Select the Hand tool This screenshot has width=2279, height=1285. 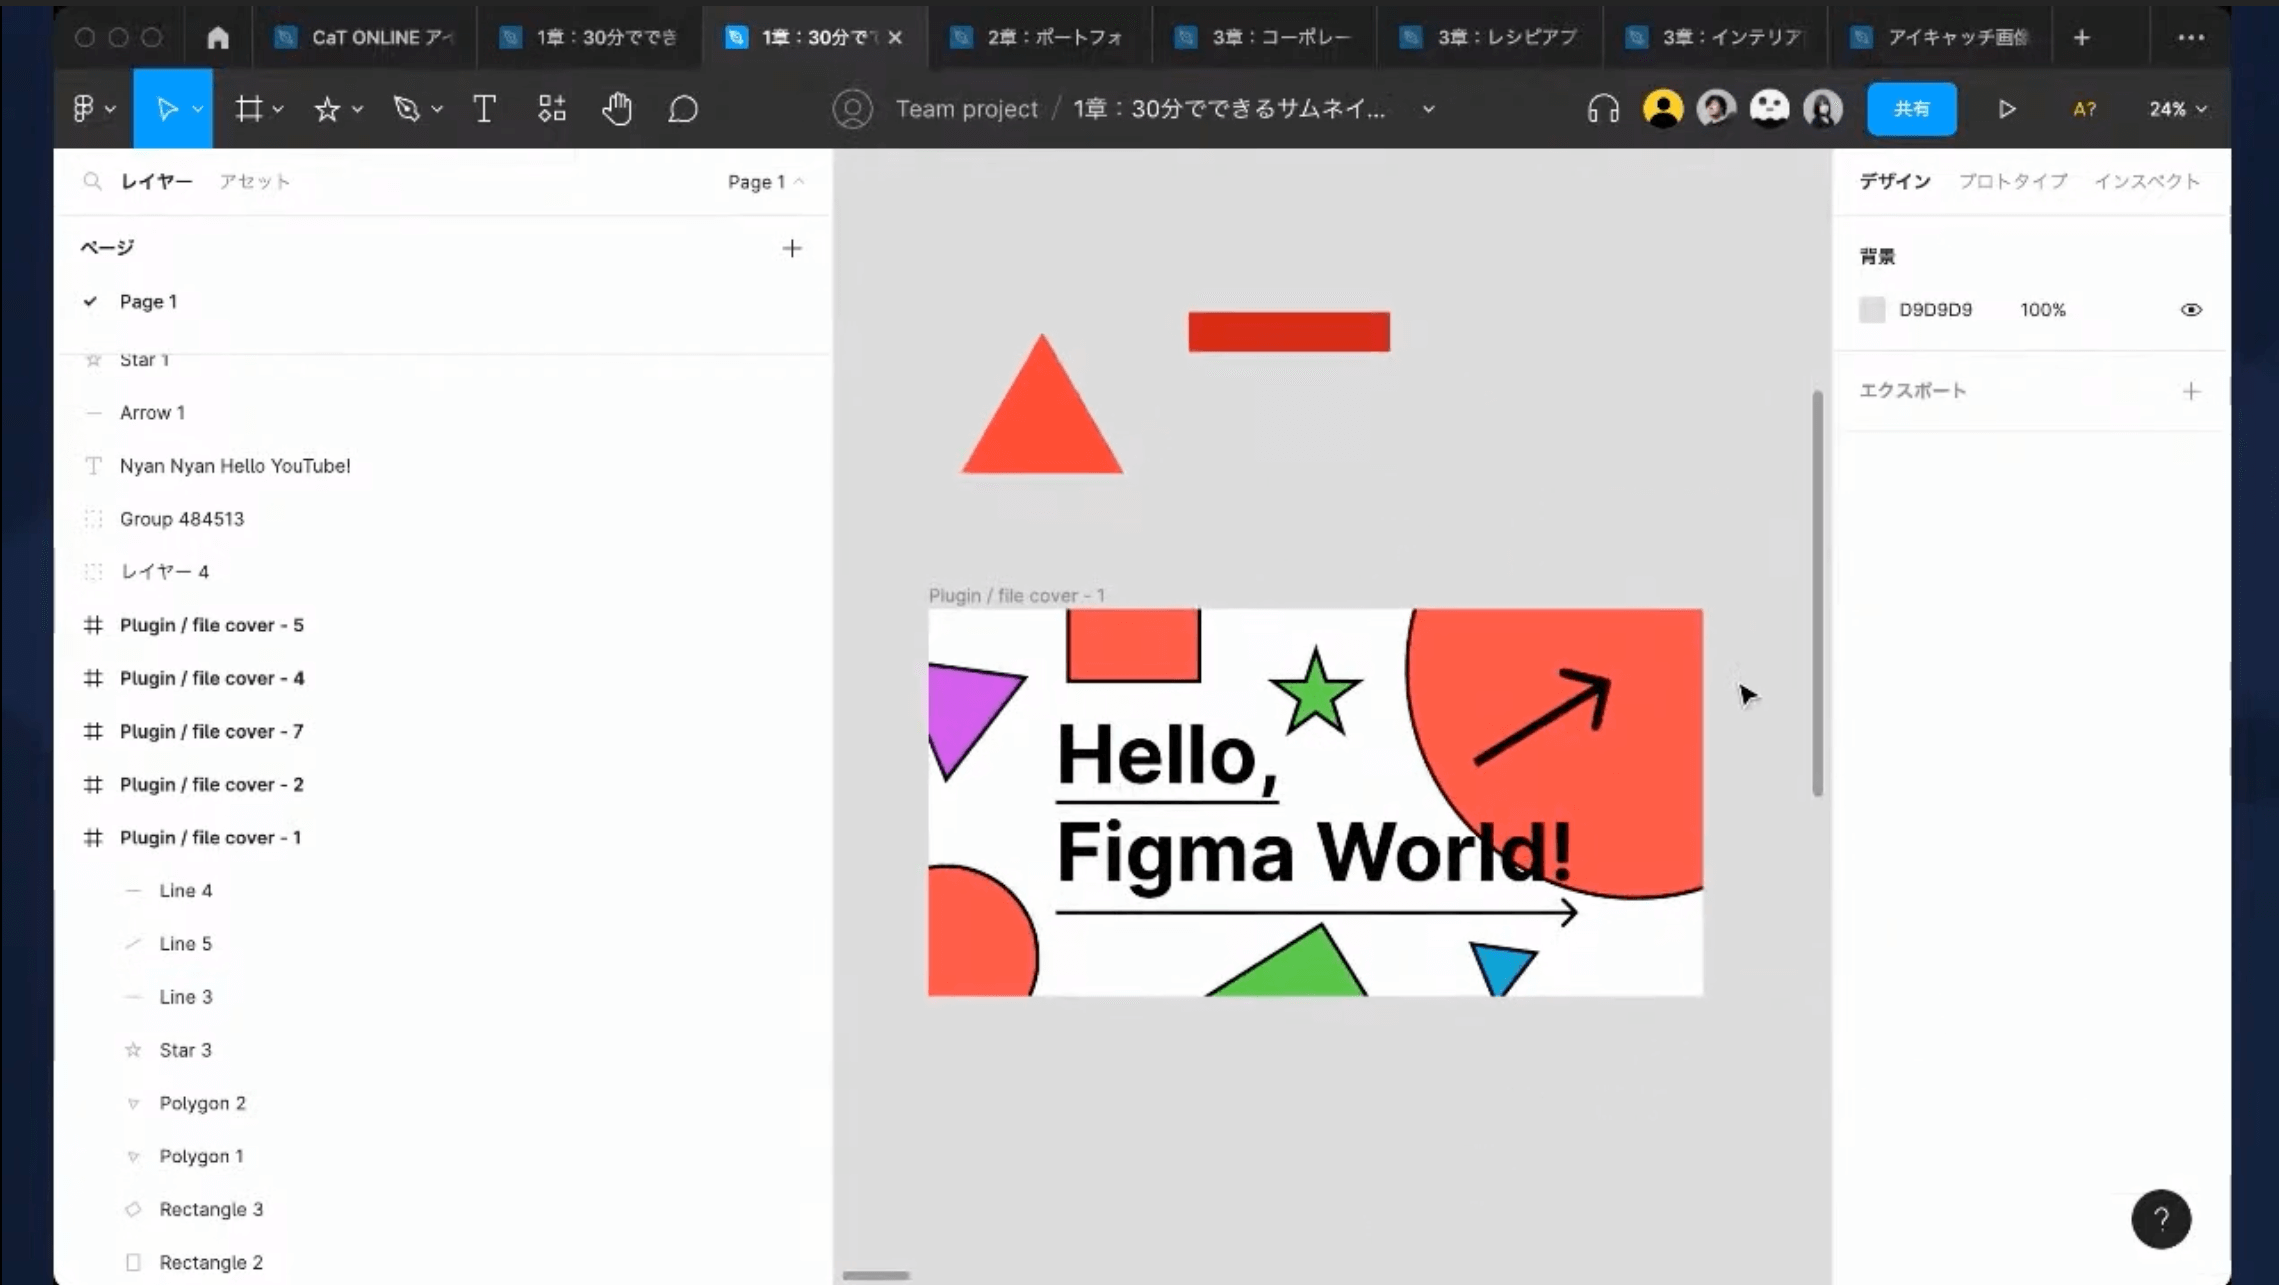point(617,108)
